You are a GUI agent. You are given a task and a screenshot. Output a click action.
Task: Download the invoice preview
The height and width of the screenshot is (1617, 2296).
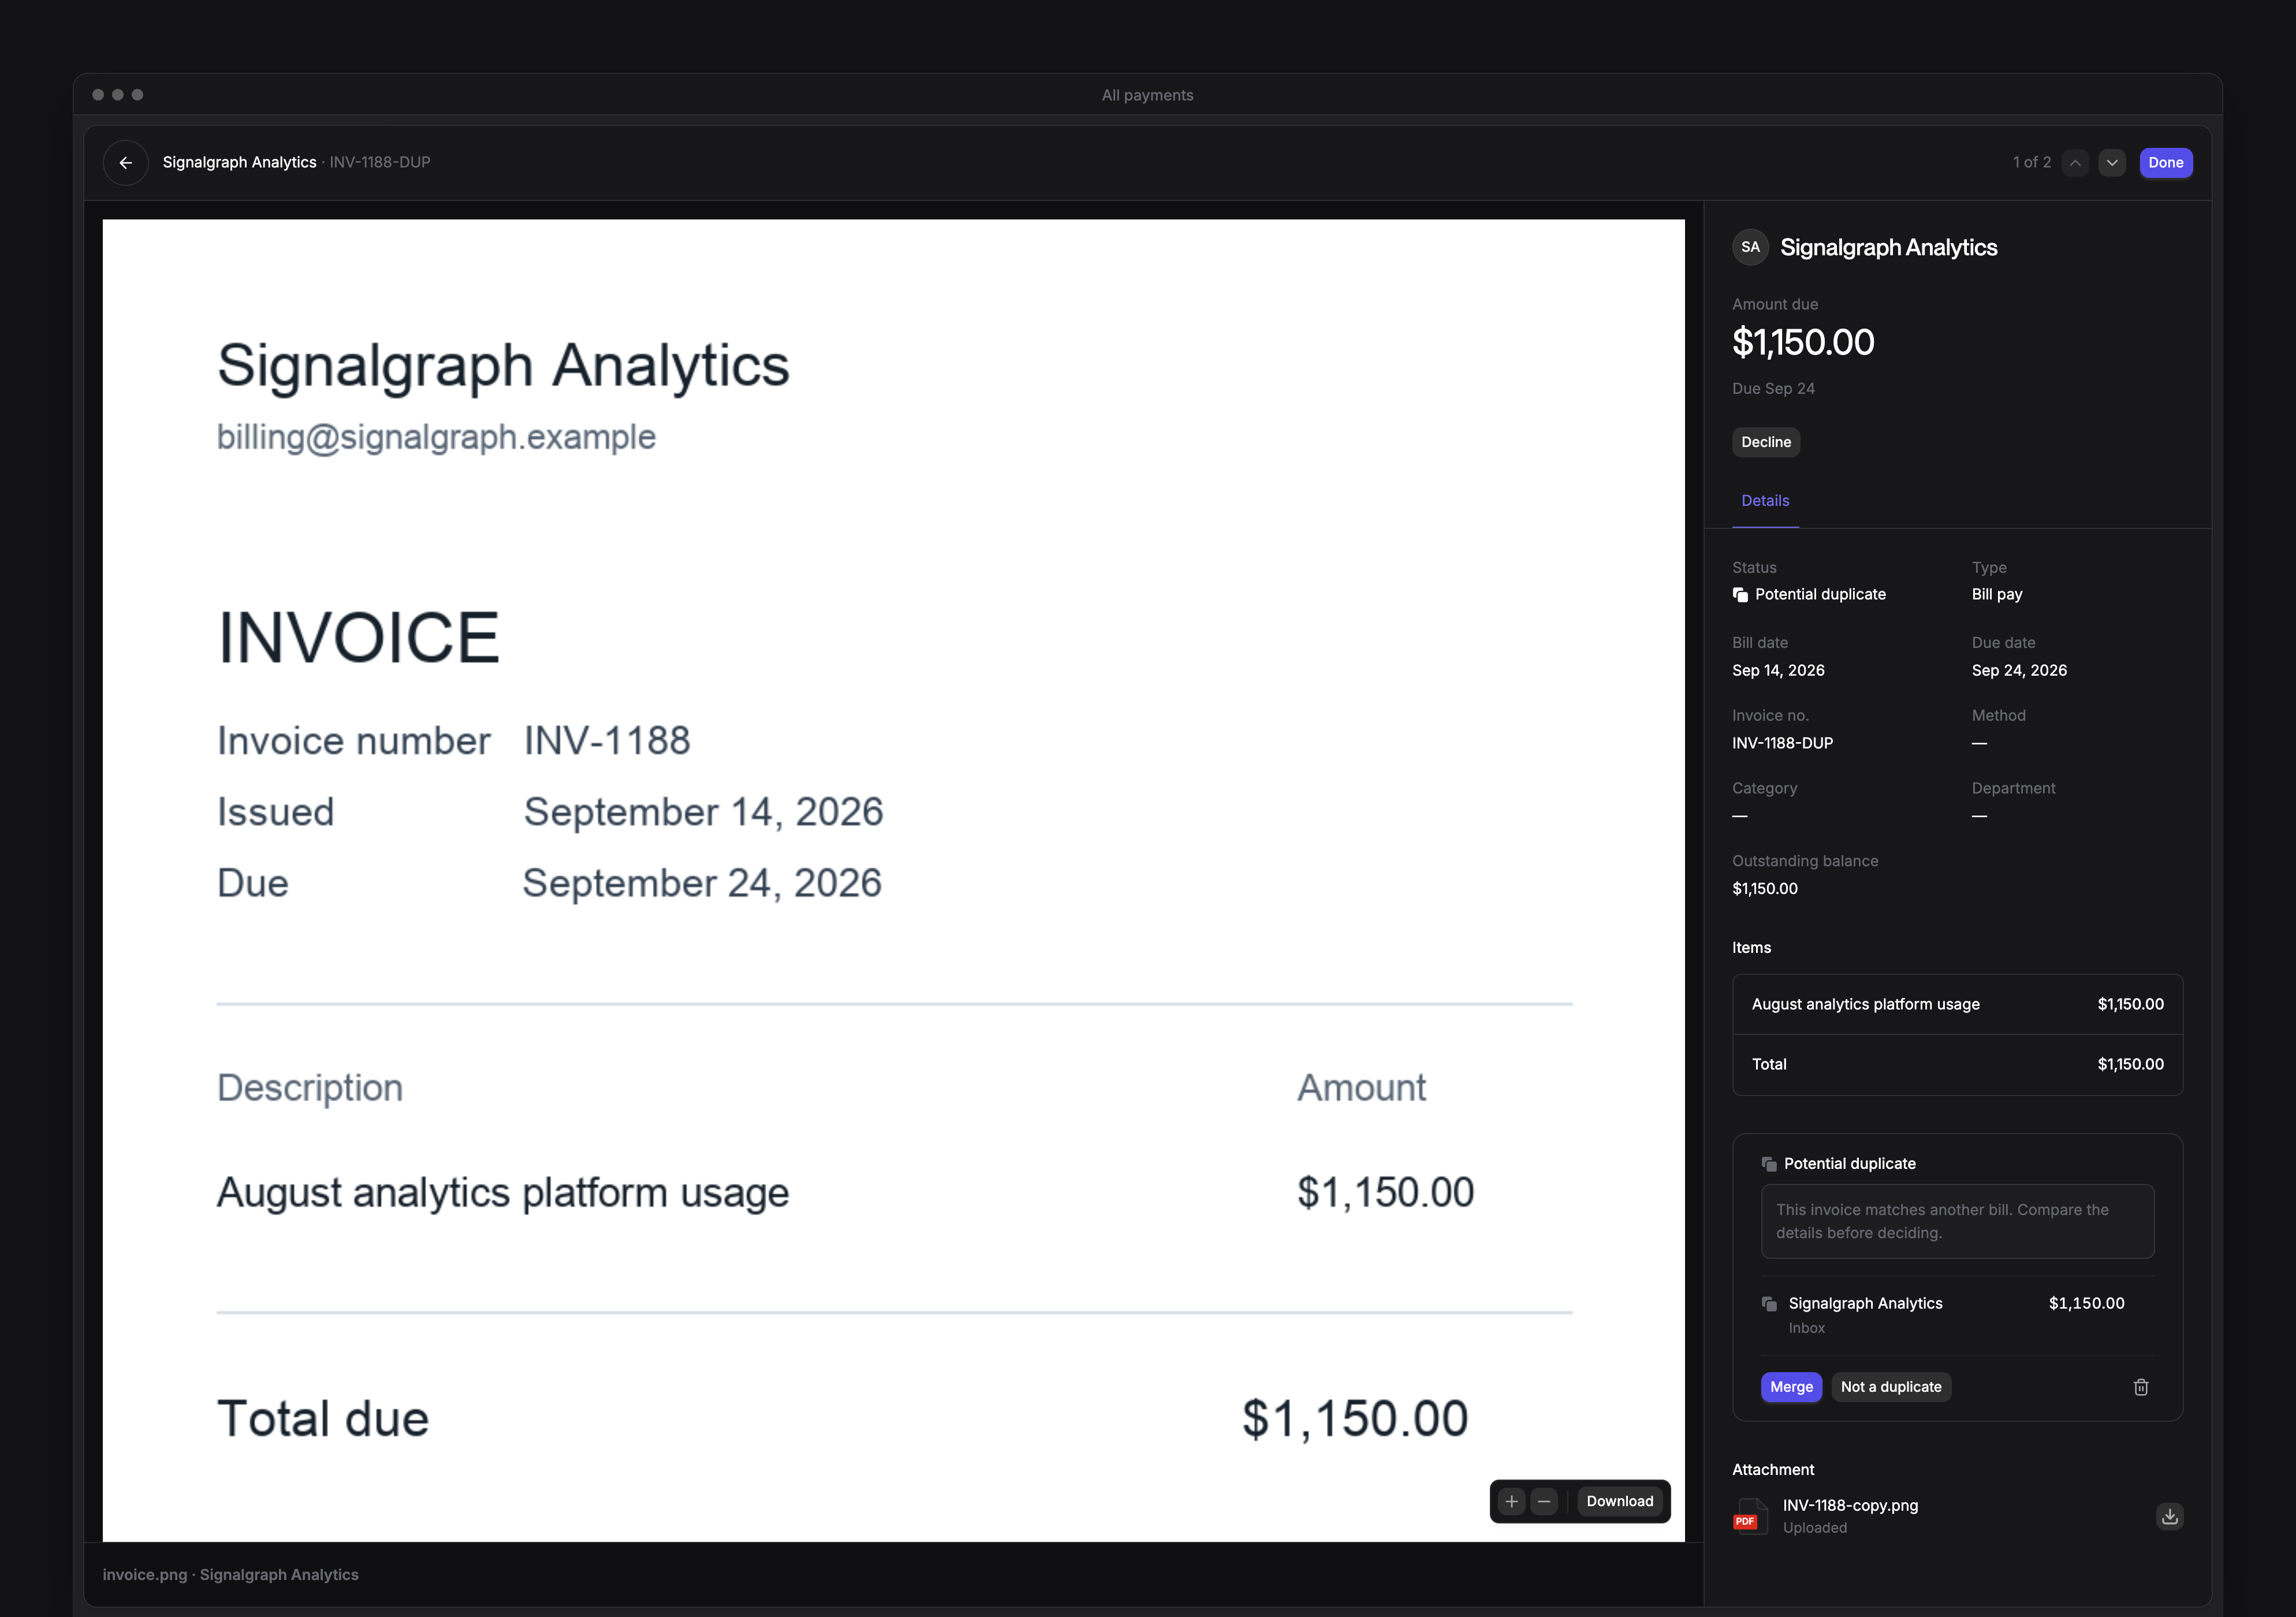coord(1620,1501)
